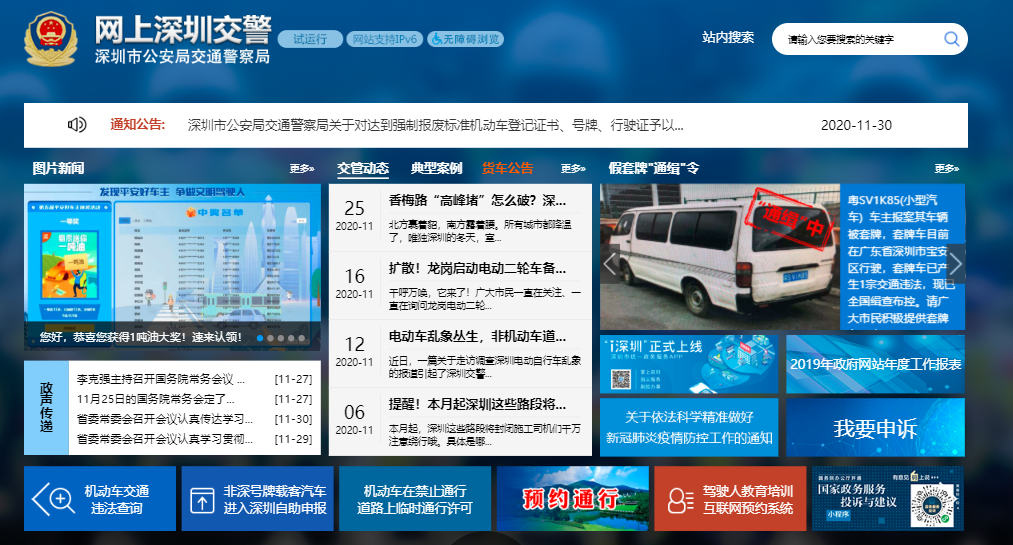Open 11月25日的国务院常务会定了 item
The image size is (1013, 545).
coord(156,400)
